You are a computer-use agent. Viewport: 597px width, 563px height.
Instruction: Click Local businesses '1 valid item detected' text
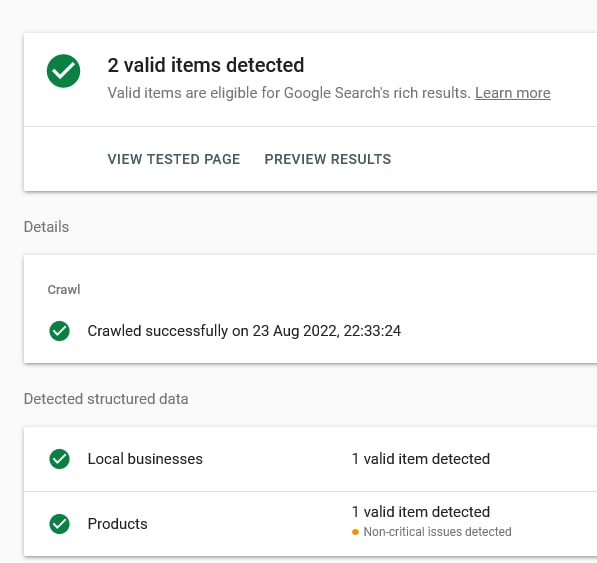[x=421, y=459]
